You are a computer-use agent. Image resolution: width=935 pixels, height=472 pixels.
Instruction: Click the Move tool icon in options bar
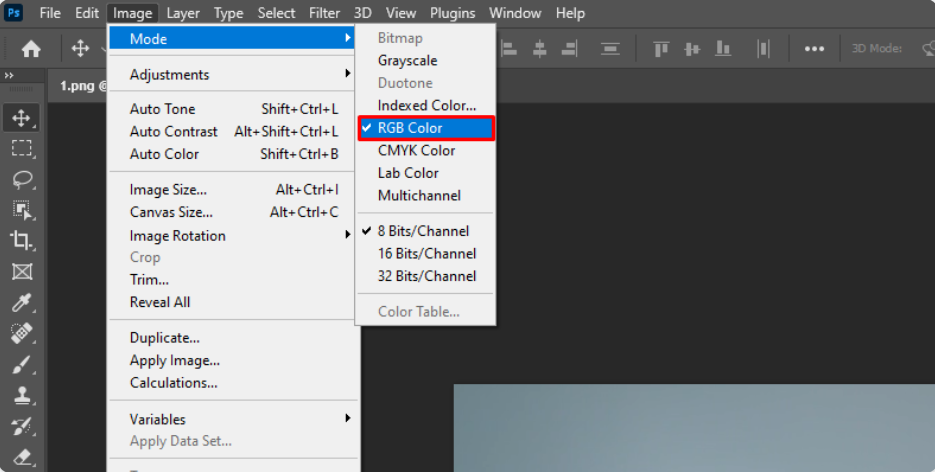(x=81, y=48)
